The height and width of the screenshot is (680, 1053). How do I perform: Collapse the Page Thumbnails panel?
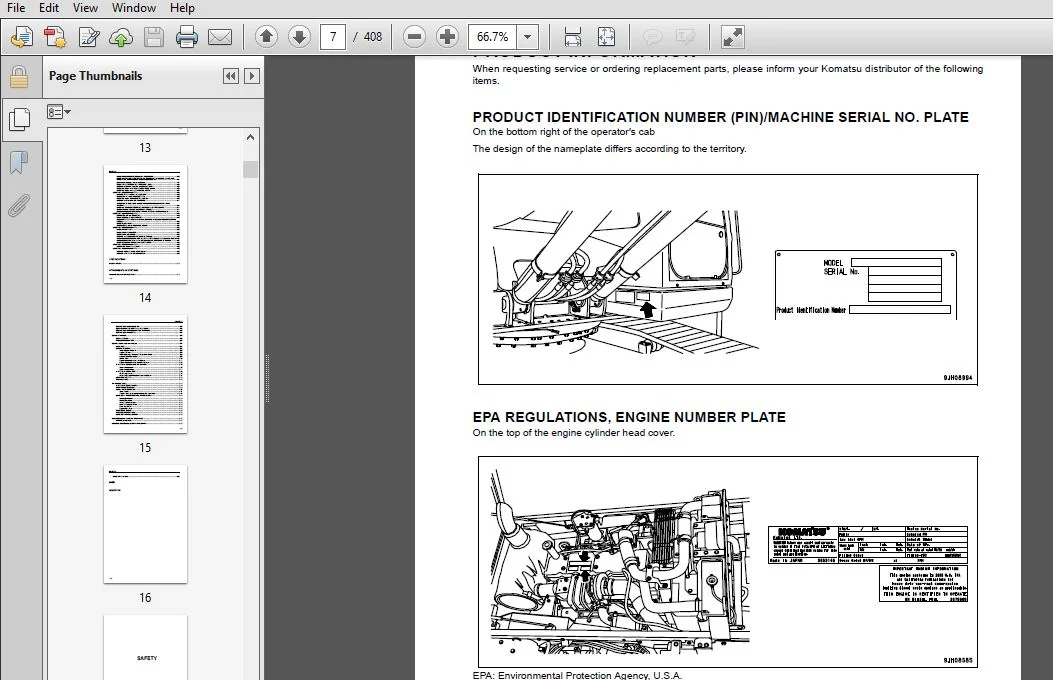(230, 76)
